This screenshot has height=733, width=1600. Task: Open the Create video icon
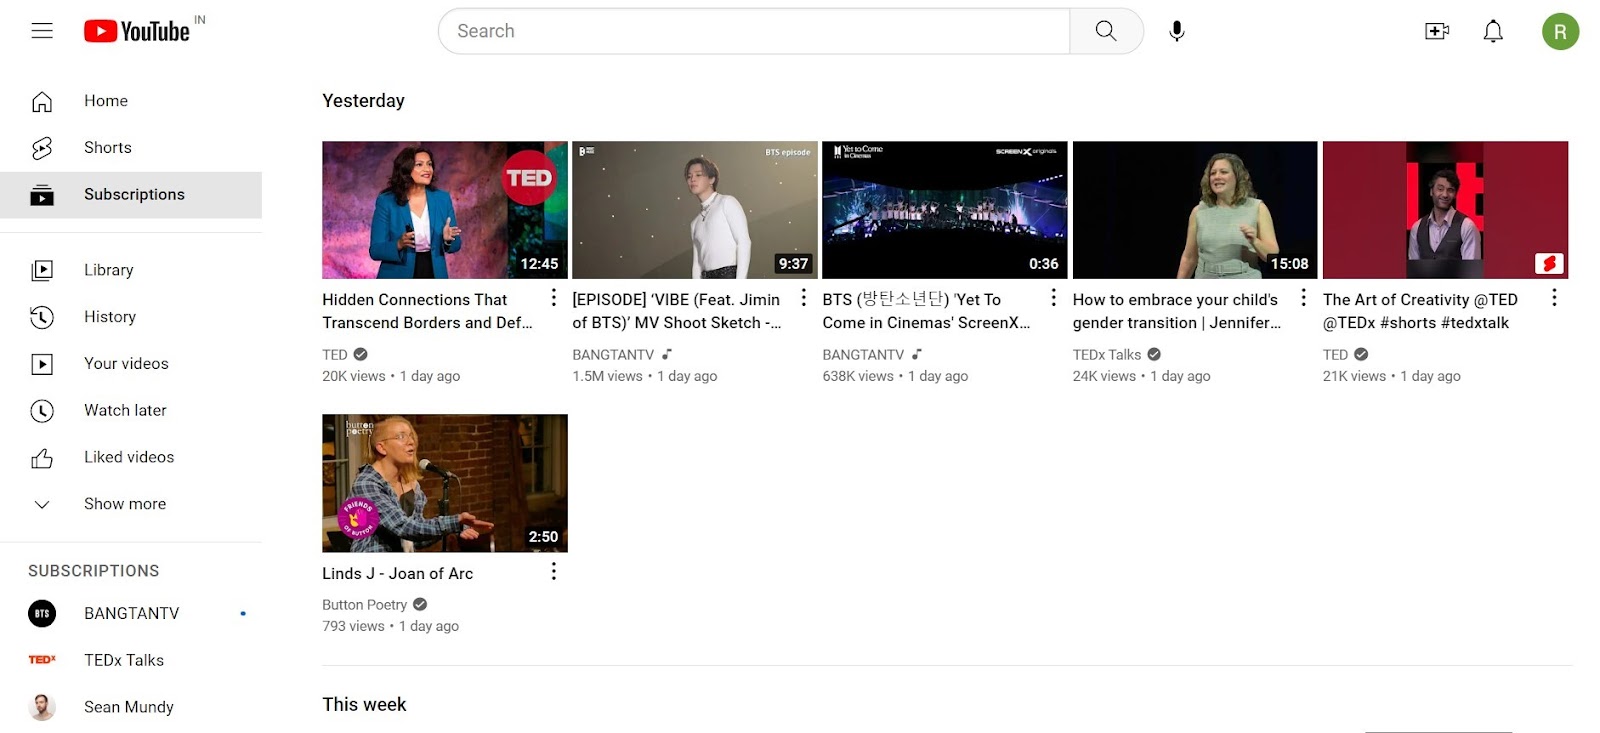point(1437,31)
